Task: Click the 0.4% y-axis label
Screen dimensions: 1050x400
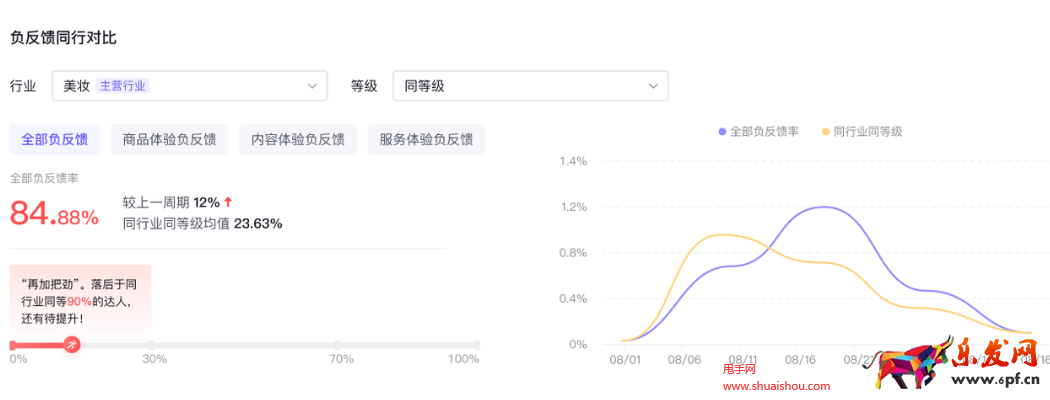Action: 573,298
